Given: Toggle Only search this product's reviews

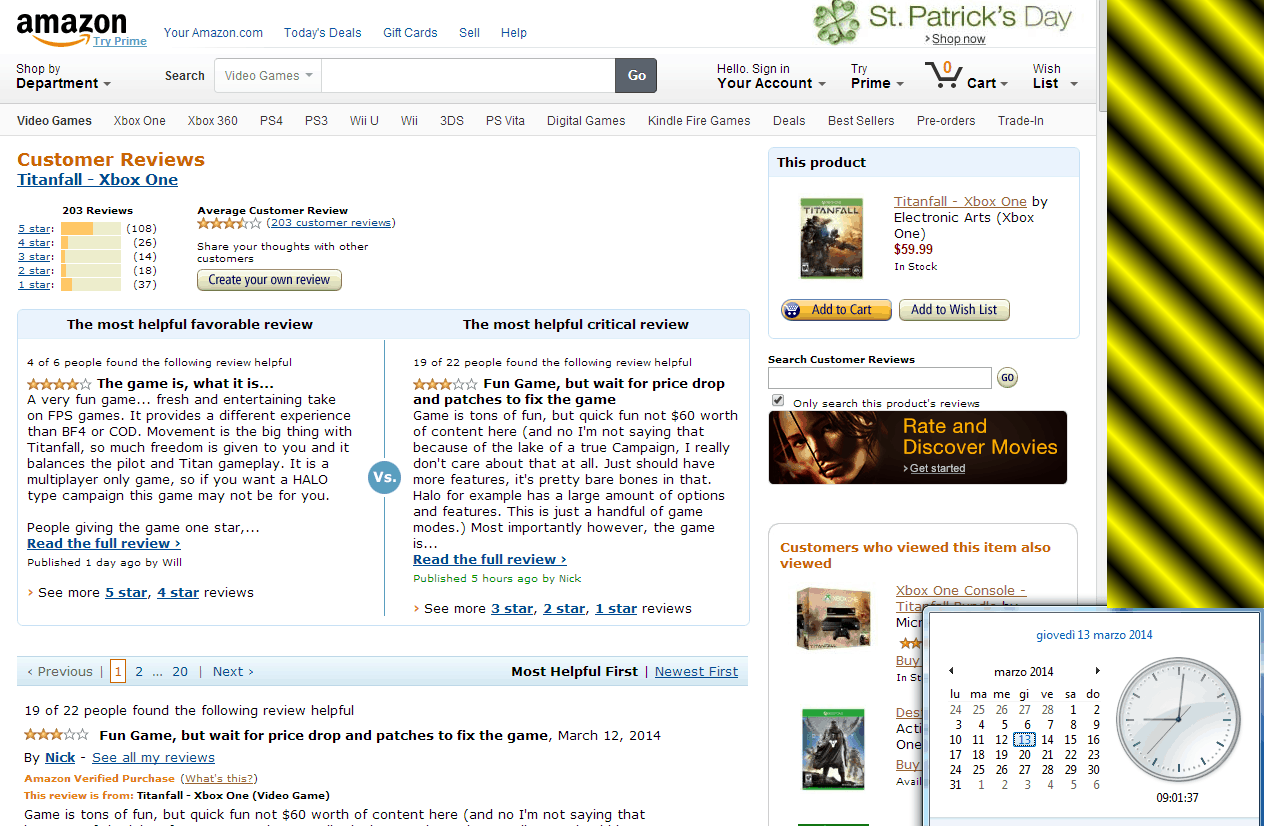Looking at the screenshot, I should 778,401.
